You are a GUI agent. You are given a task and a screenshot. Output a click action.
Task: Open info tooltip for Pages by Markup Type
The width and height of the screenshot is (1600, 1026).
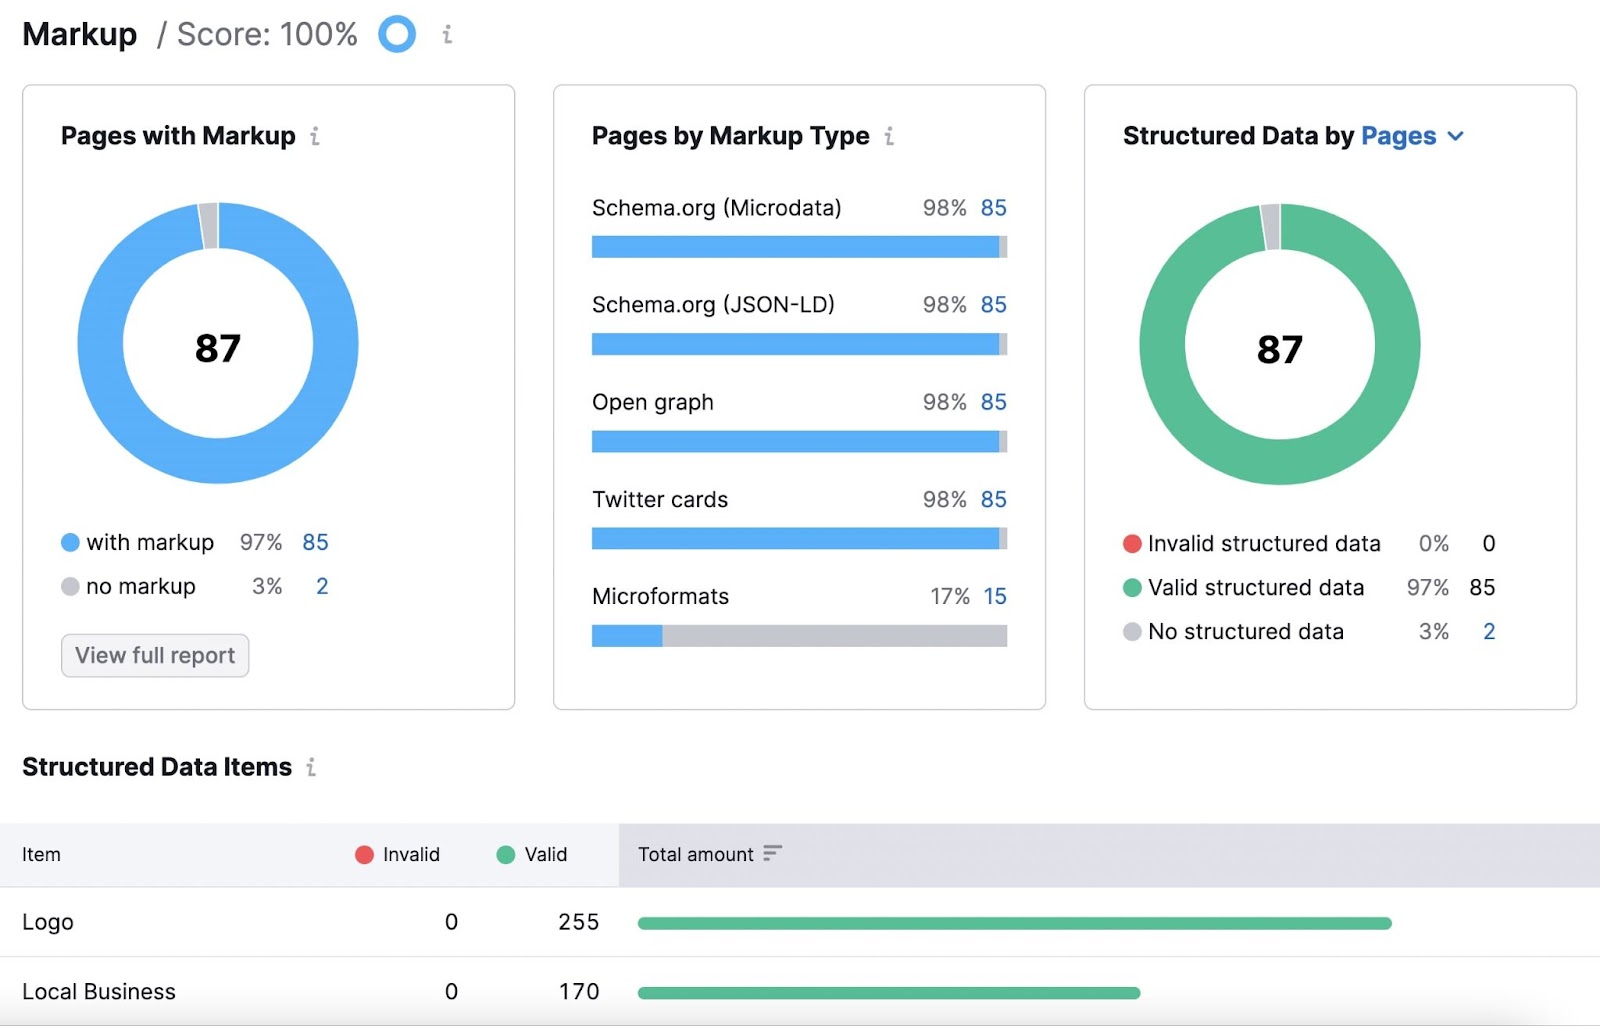pyautogui.click(x=889, y=136)
